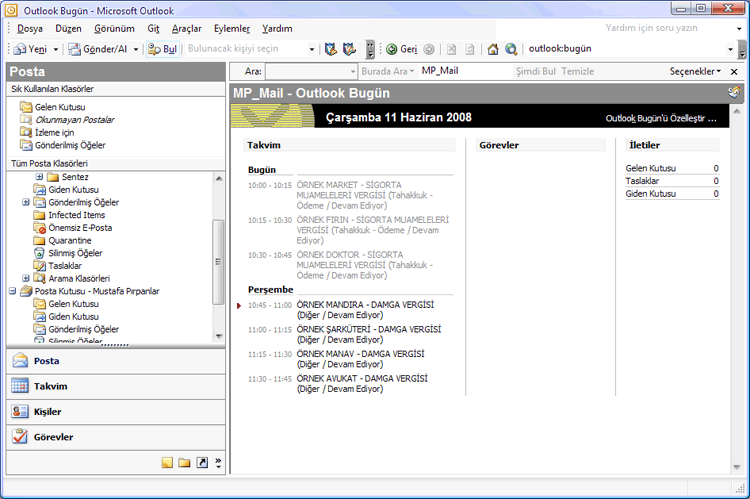
Task: Click Şimdi Bul button
Action: pyautogui.click(x=536, y=71)
